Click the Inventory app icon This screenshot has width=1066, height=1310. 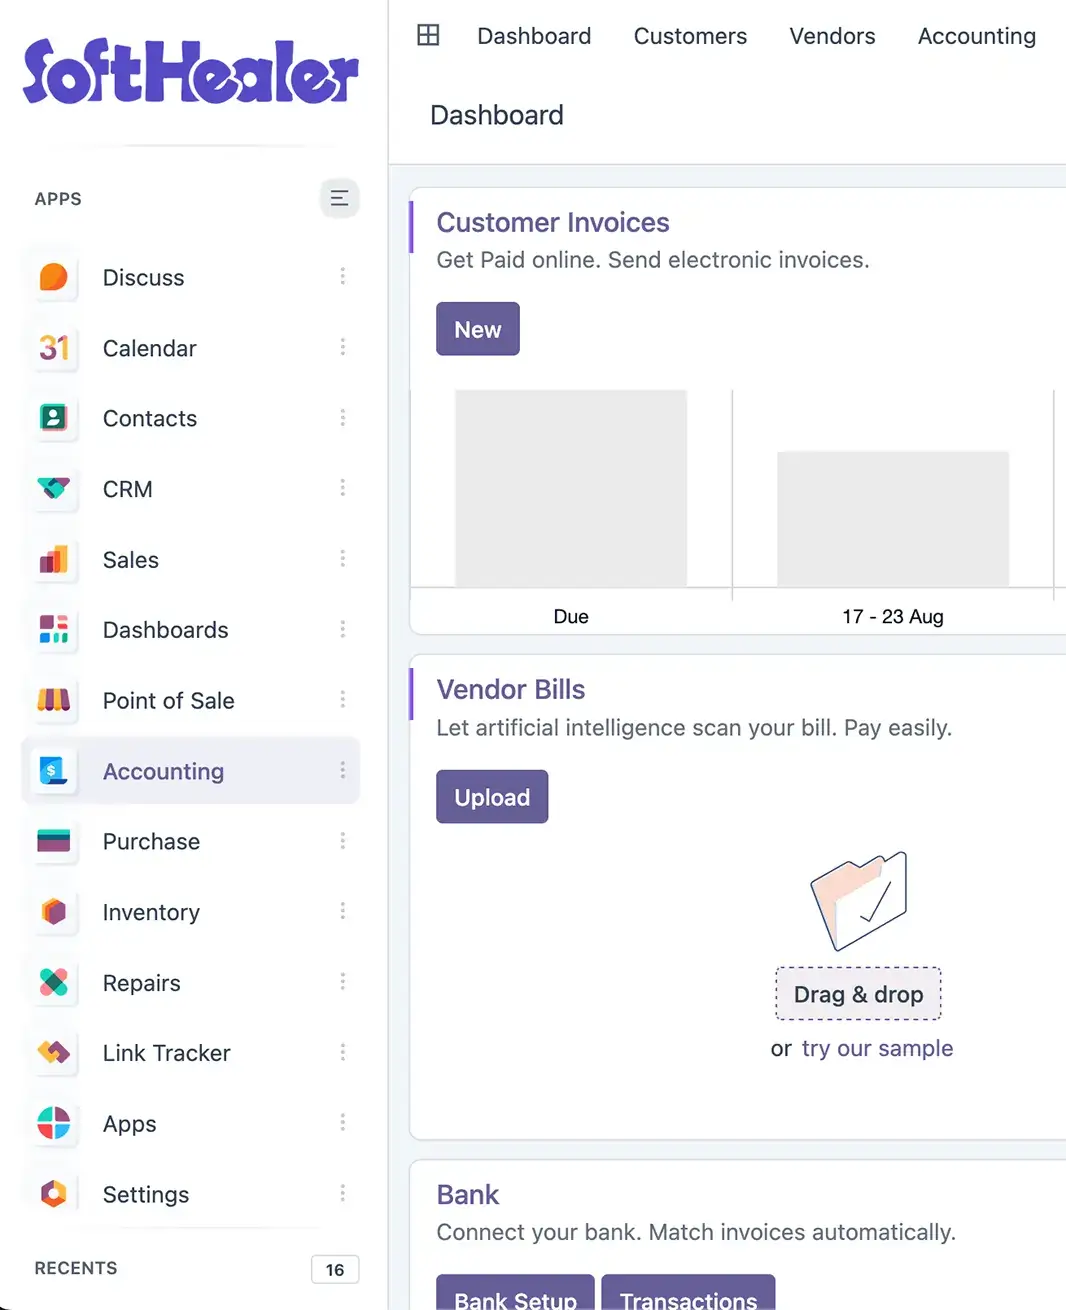point(54,912)
